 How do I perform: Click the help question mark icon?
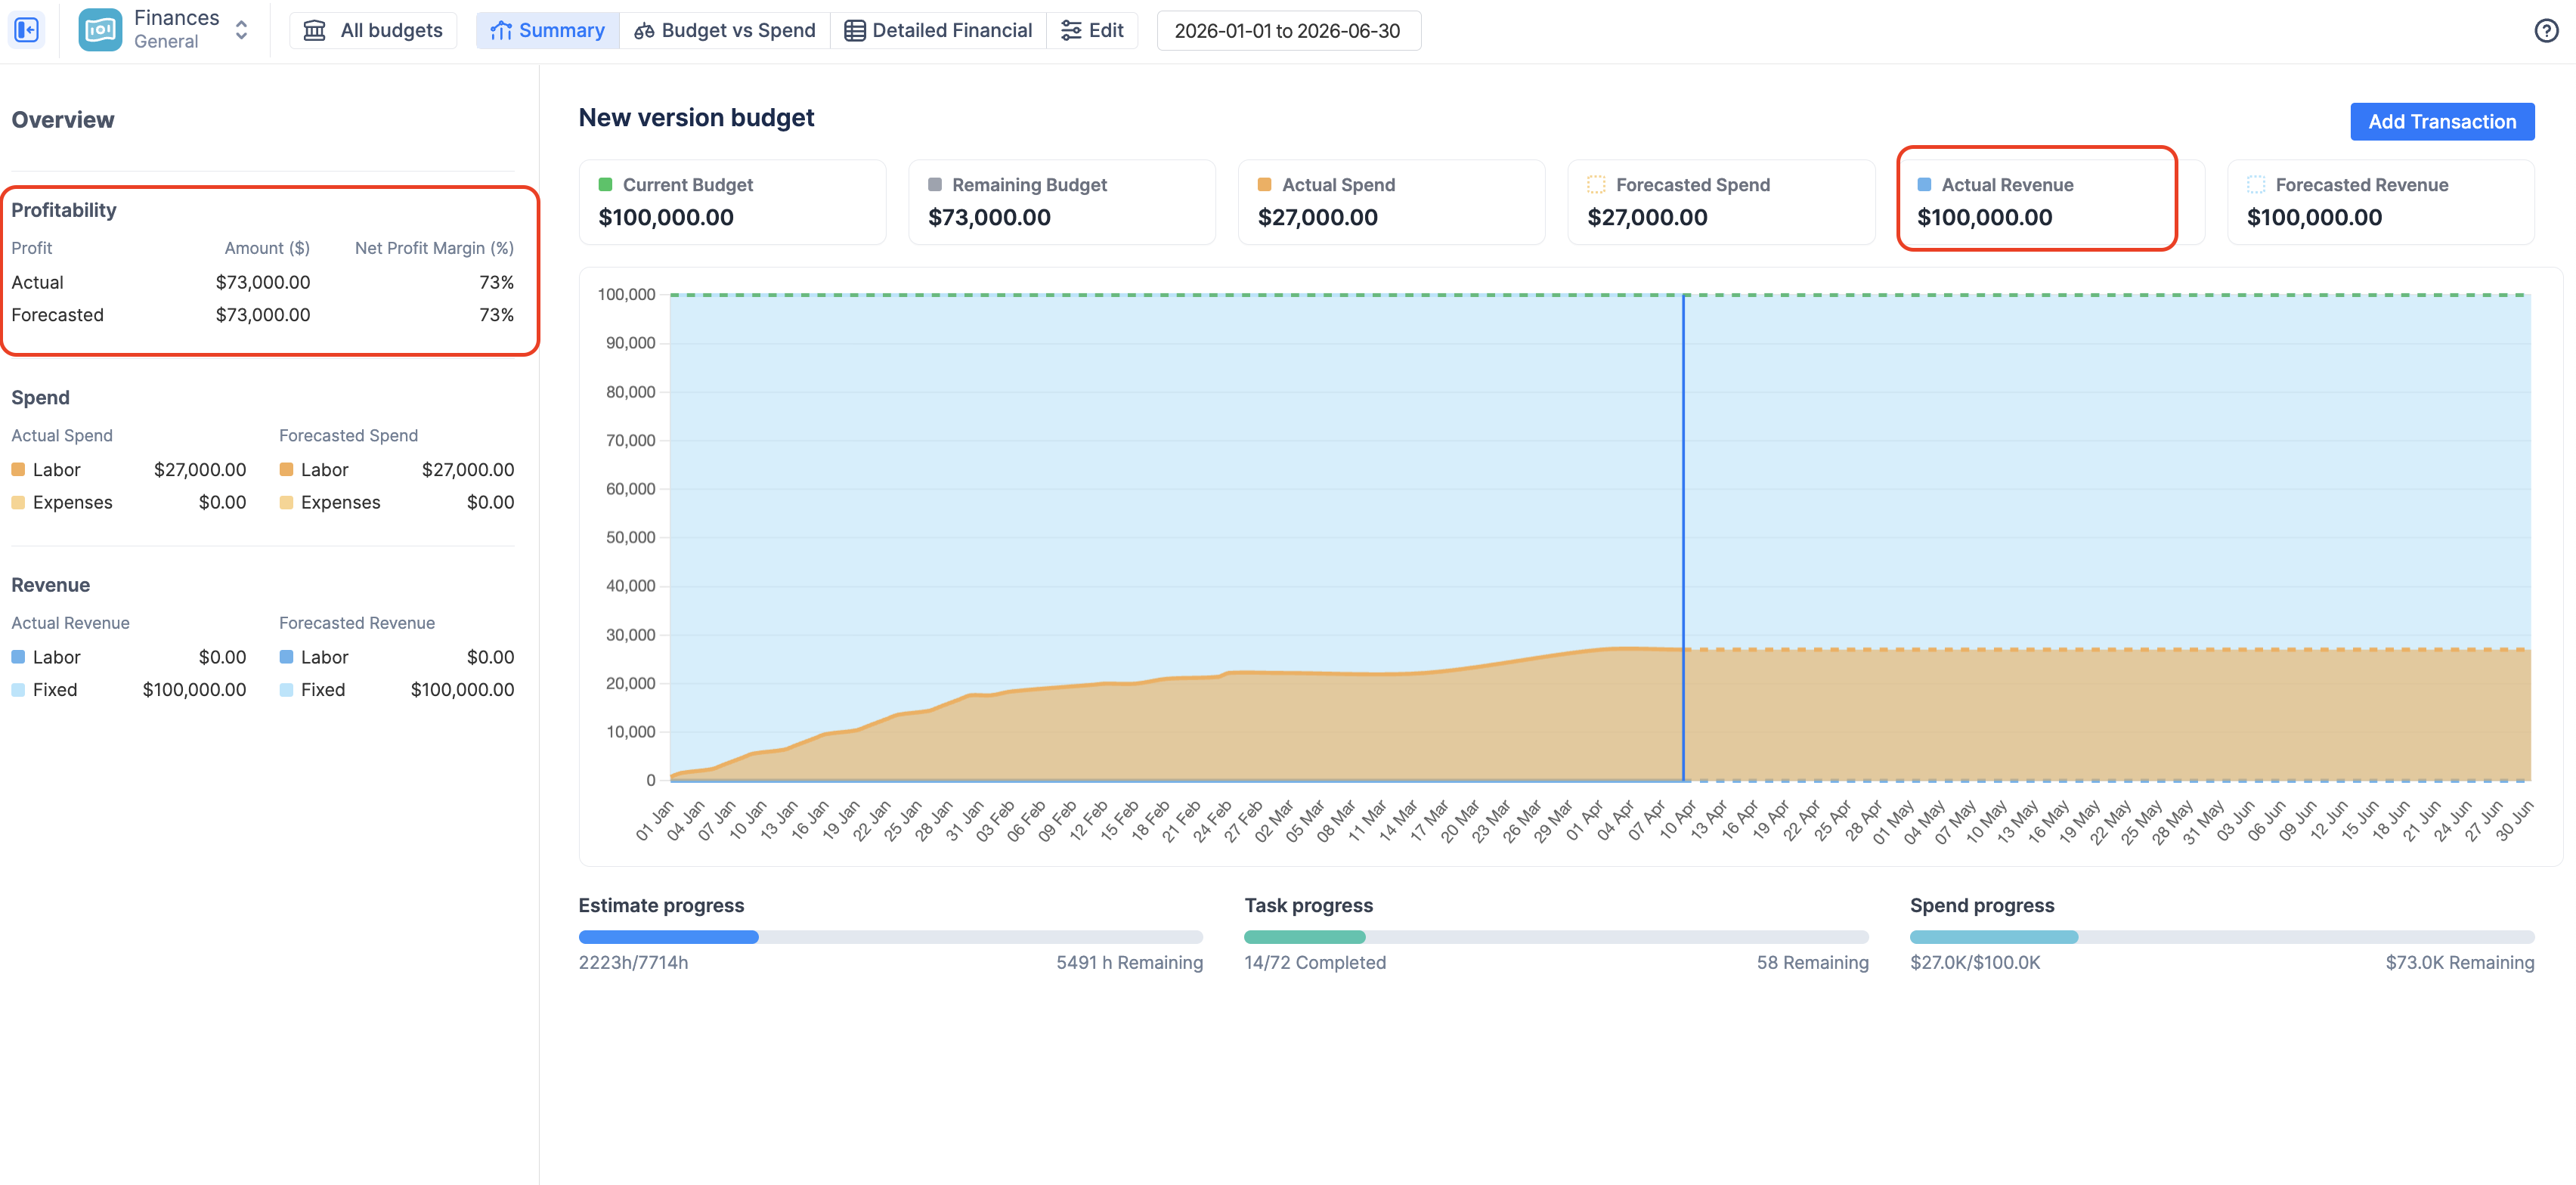pyautogui.click(x=2546, y=30)
